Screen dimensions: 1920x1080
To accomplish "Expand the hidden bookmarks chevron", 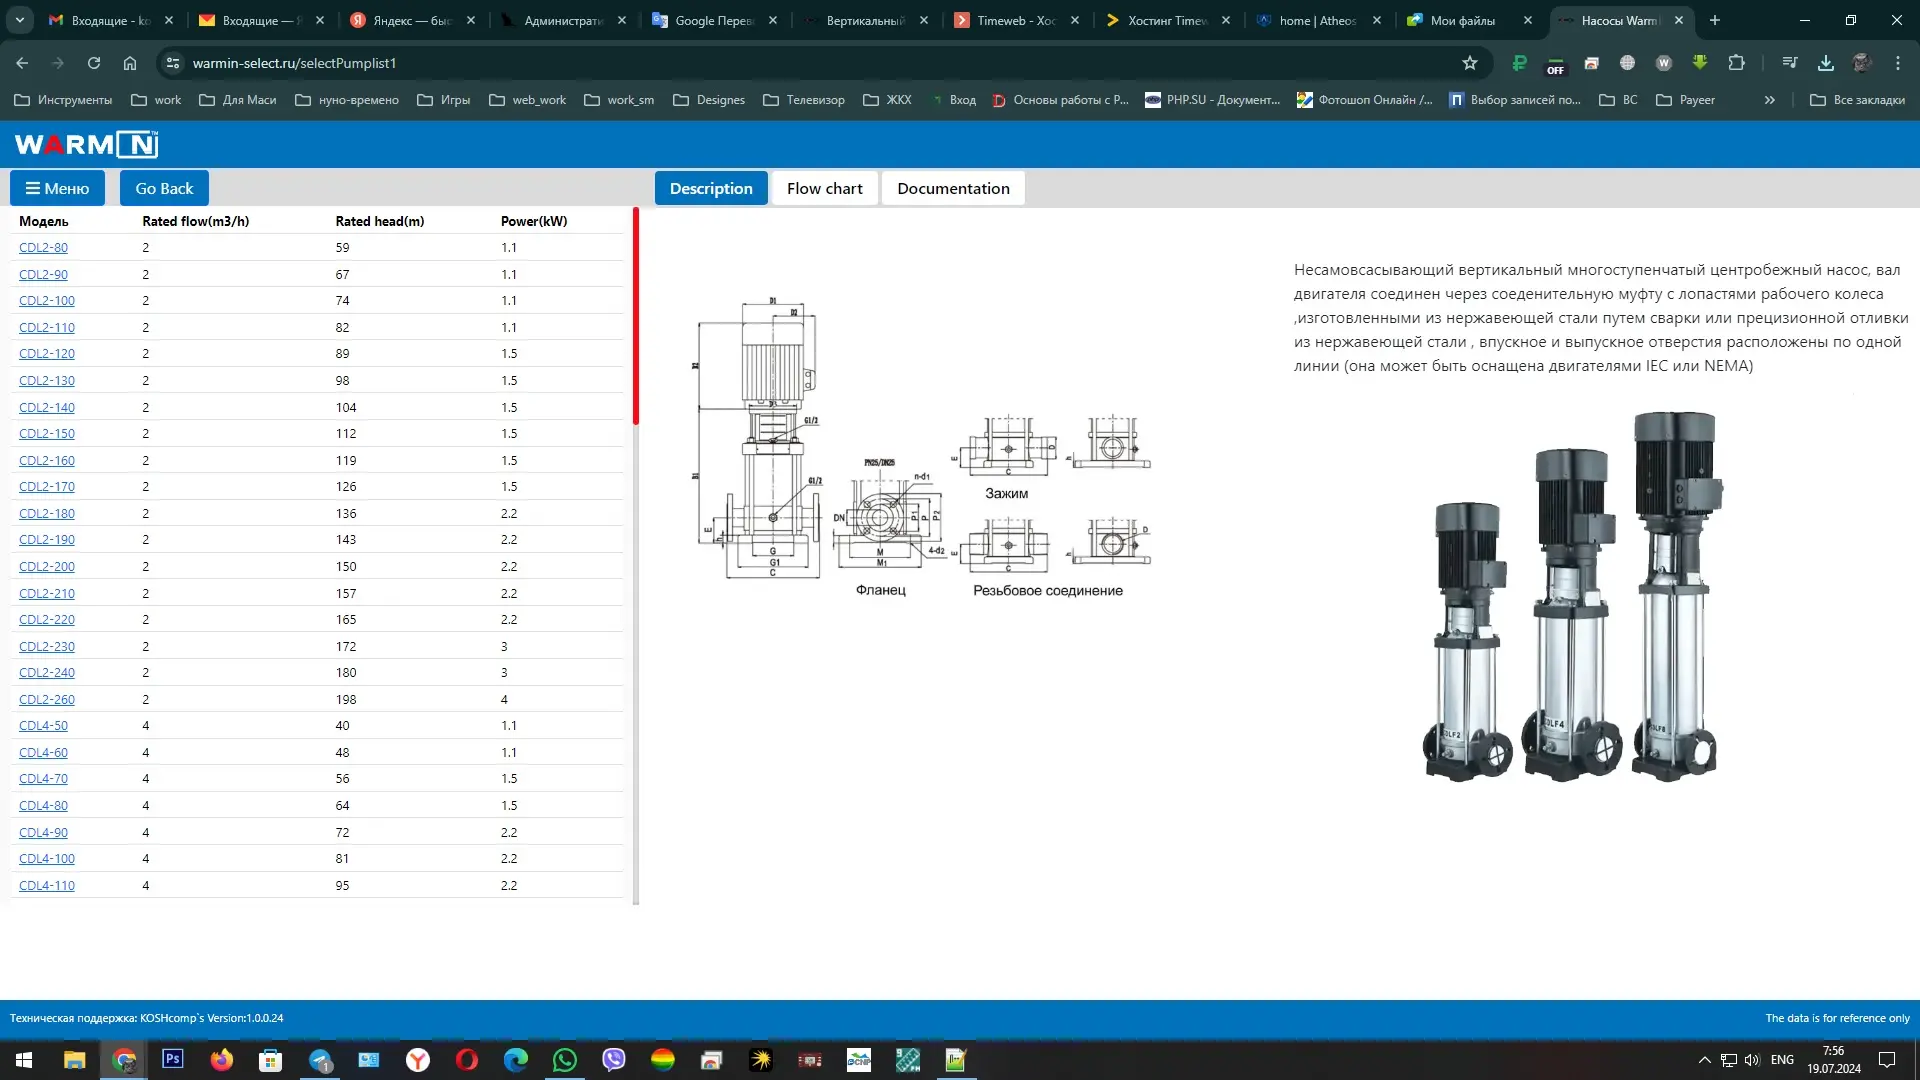I will click(x=1770, y=100).
